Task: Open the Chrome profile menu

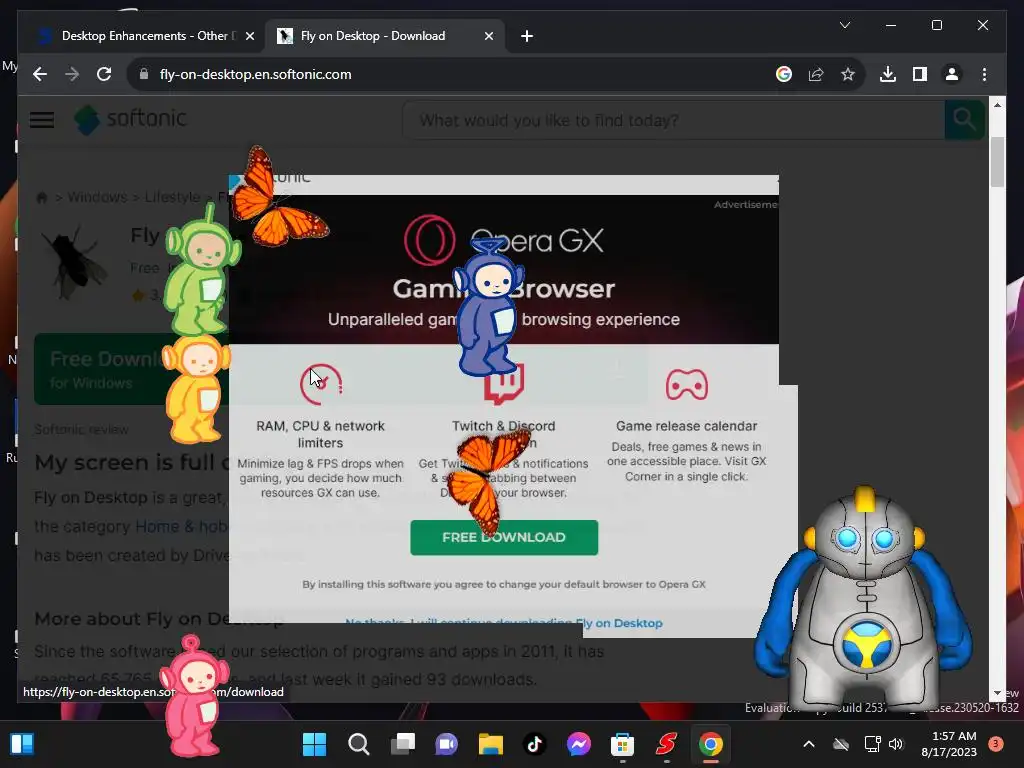Action: coord(952,74)
